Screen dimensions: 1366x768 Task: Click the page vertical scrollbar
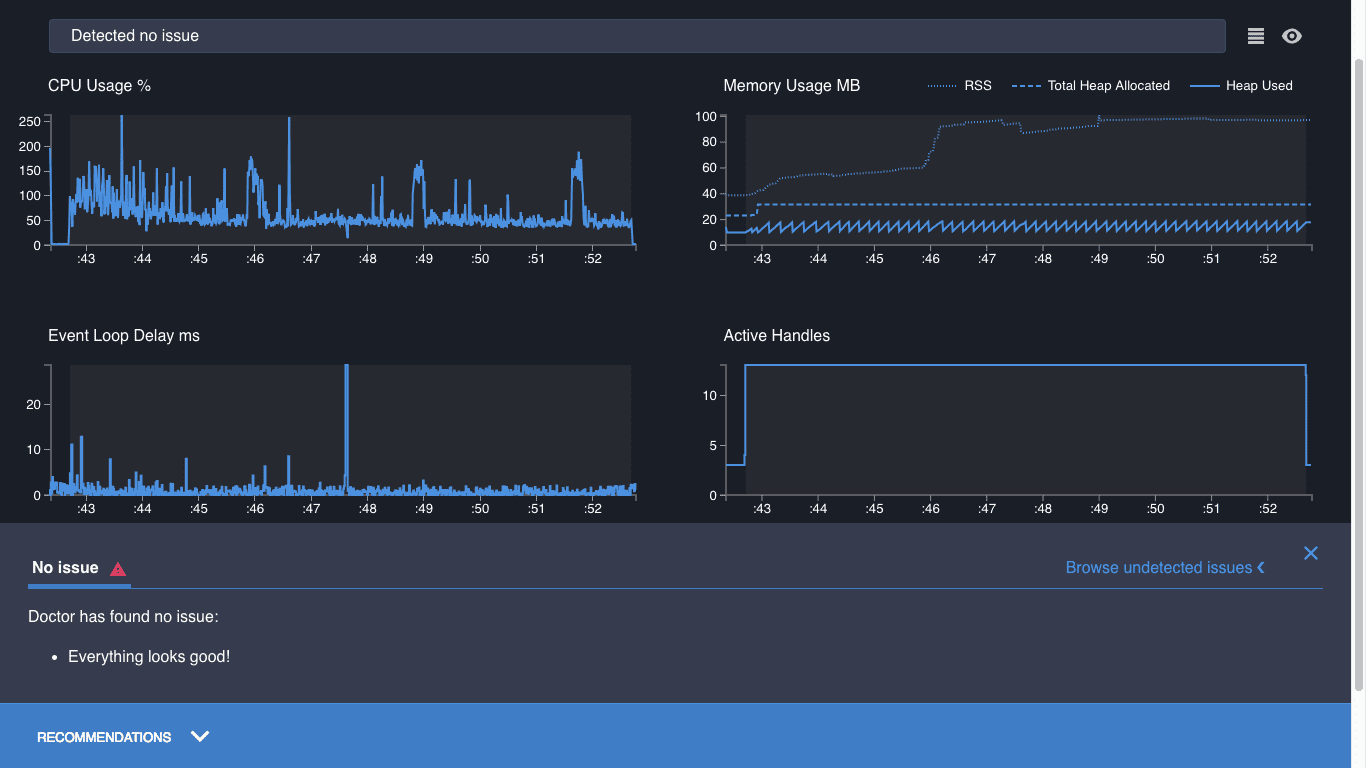tap(1358, 375)
